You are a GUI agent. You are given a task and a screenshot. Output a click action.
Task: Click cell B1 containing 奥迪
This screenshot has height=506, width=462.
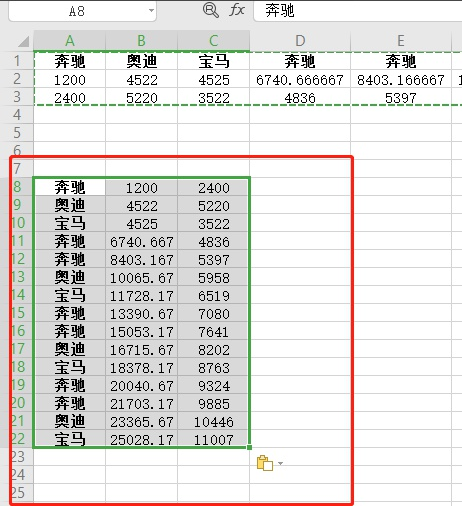tap(141, 61)
